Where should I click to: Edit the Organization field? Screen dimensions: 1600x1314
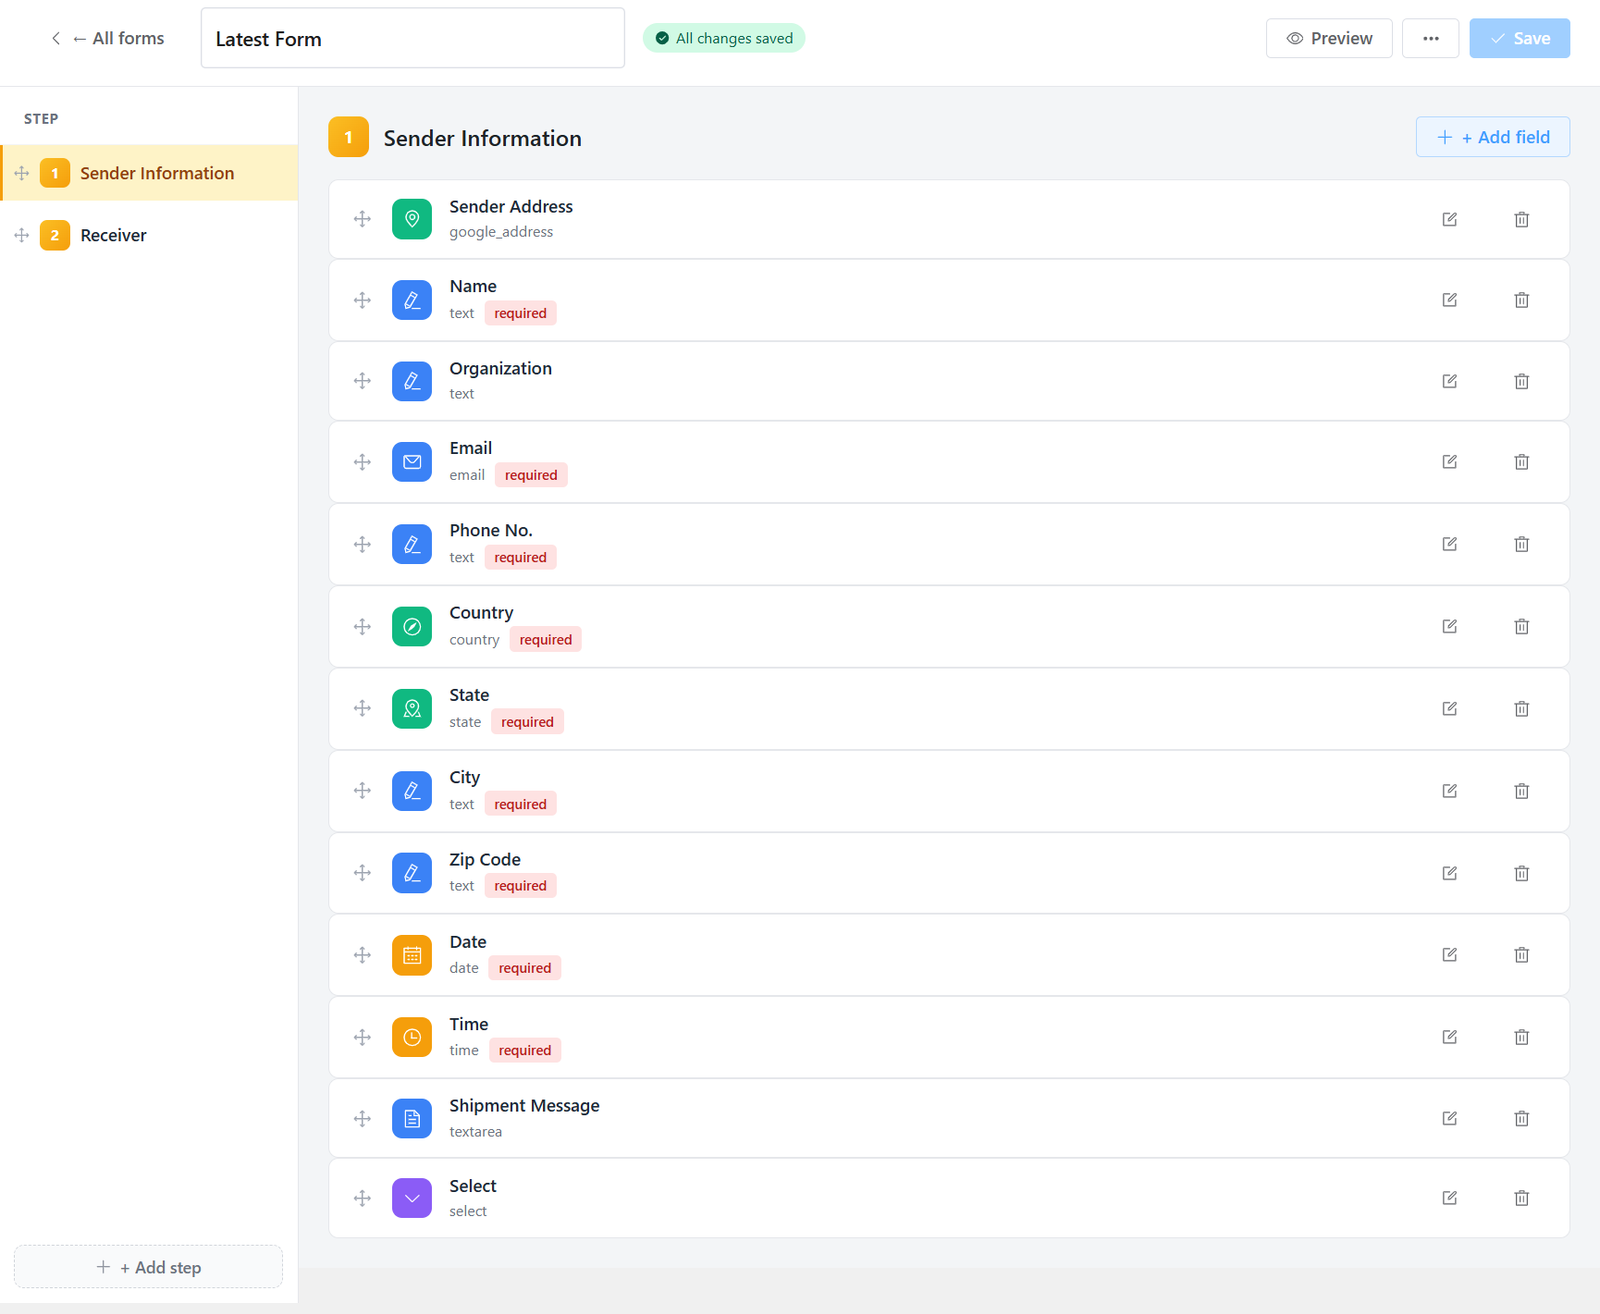click(1449, 381)
